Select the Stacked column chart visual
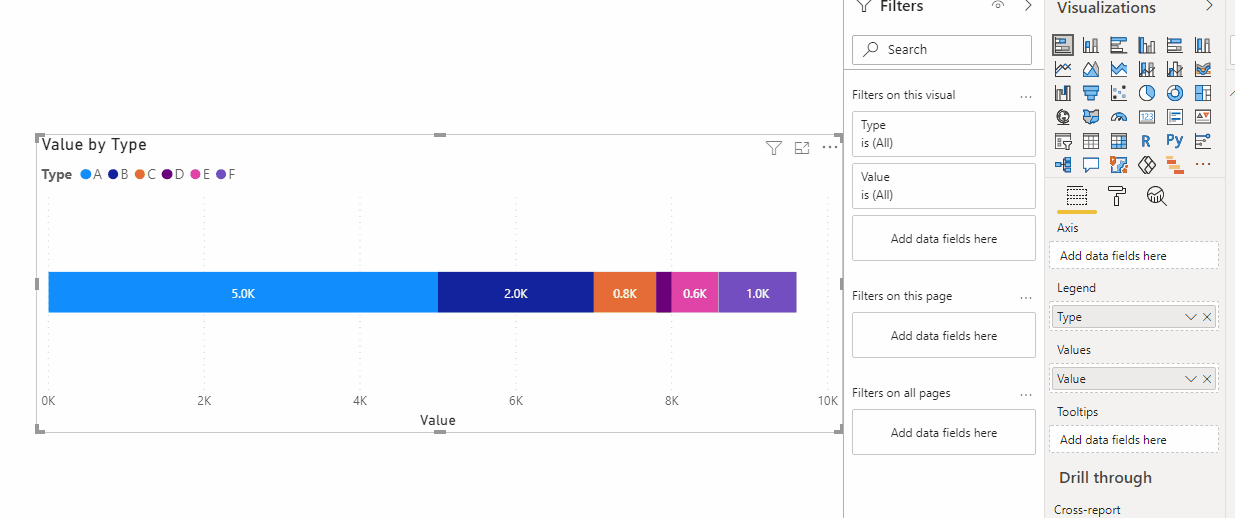 [x=1091, y=45]
